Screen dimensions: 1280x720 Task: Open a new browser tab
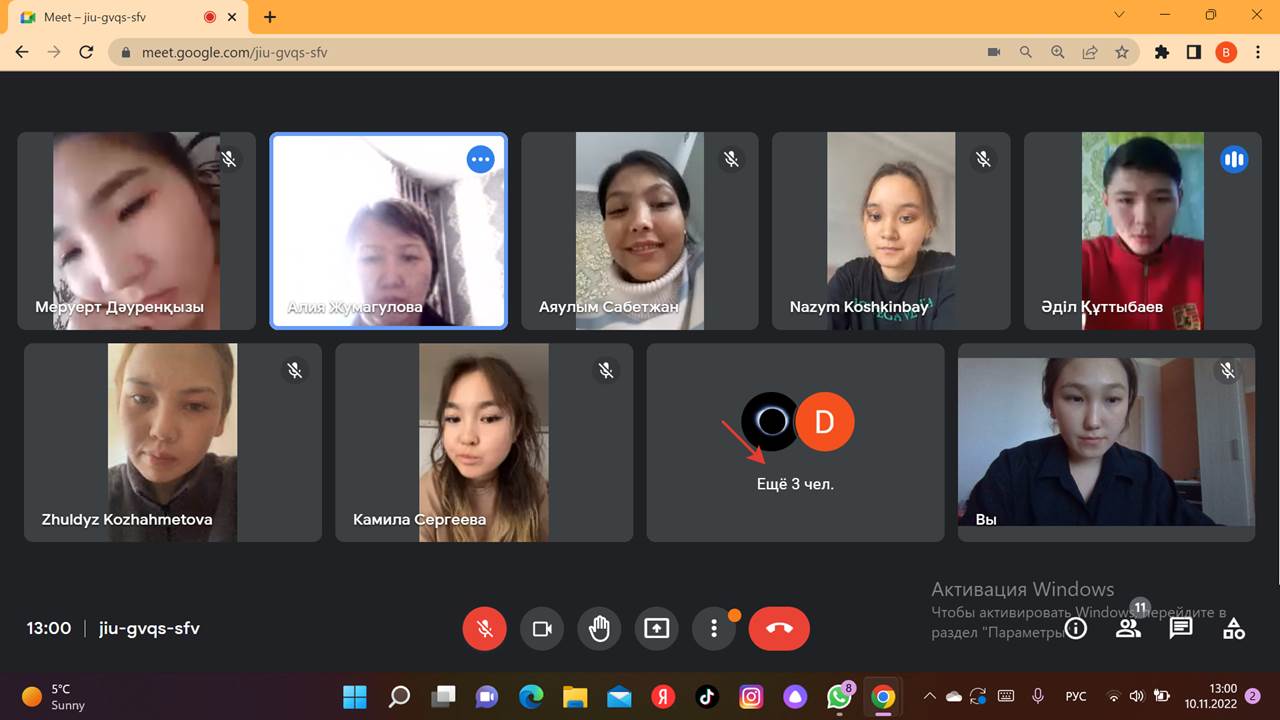pos(270,17)
